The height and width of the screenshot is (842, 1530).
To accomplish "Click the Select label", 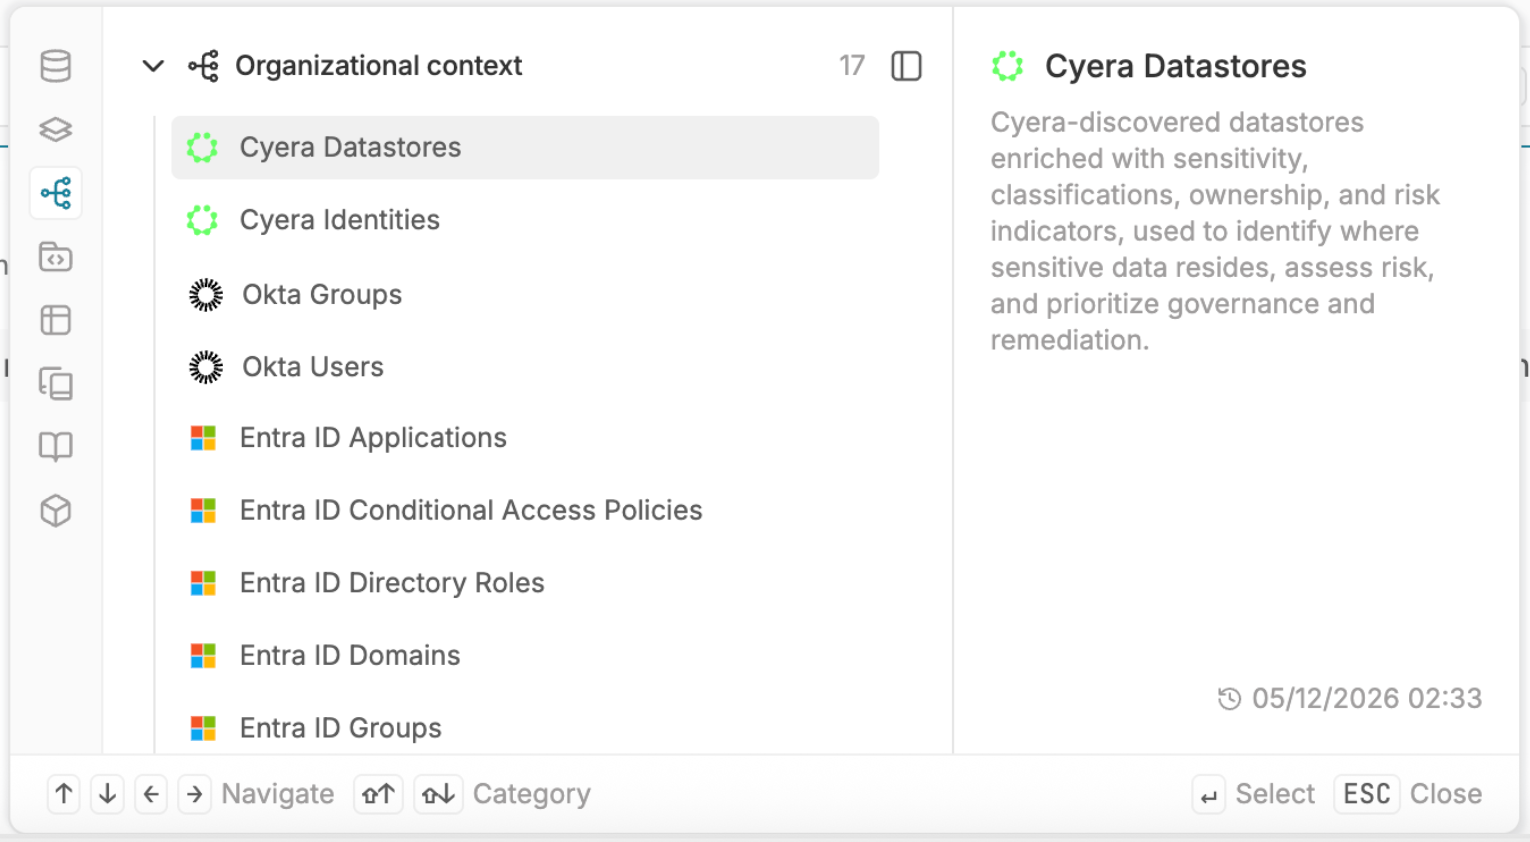I will pos(1275,794).
